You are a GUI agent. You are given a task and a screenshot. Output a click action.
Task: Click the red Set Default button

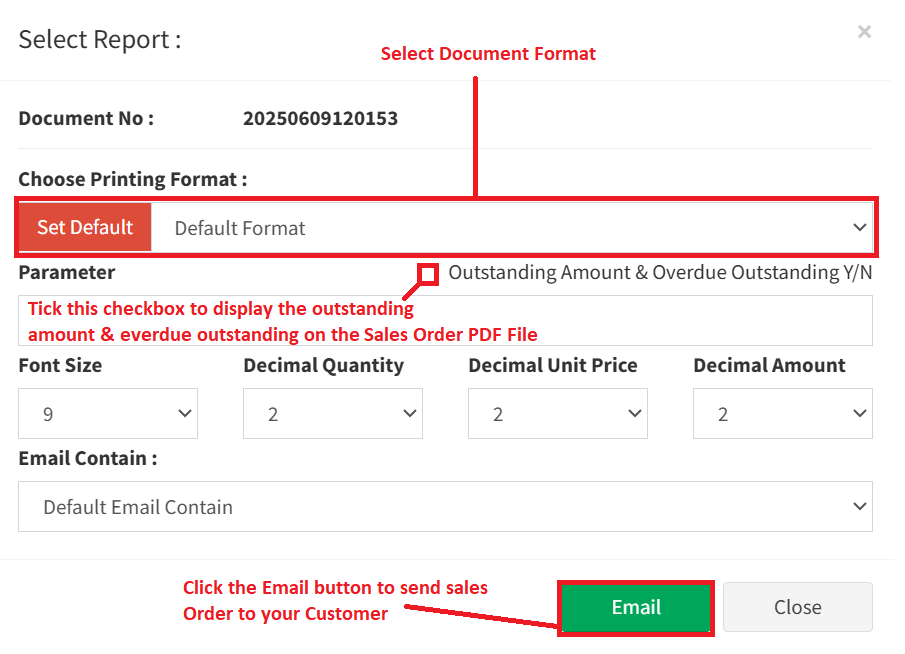[x=85, y=227]
